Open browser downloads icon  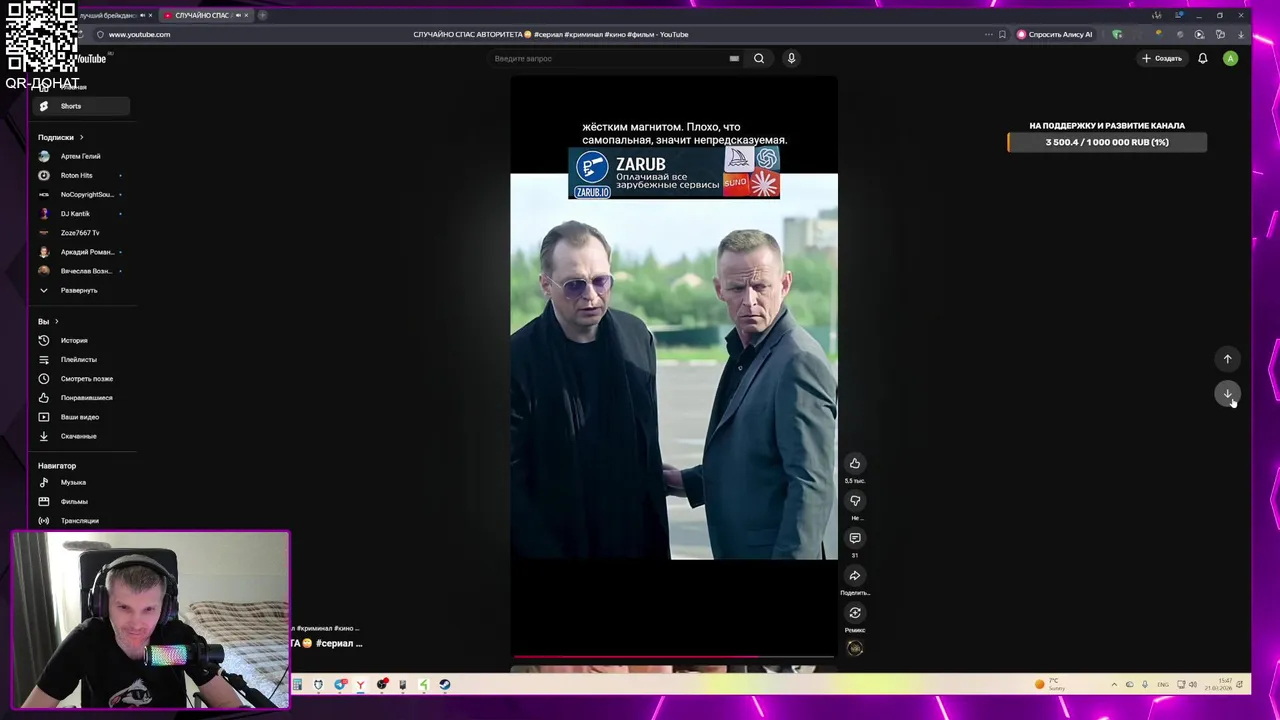(1241, 34)
